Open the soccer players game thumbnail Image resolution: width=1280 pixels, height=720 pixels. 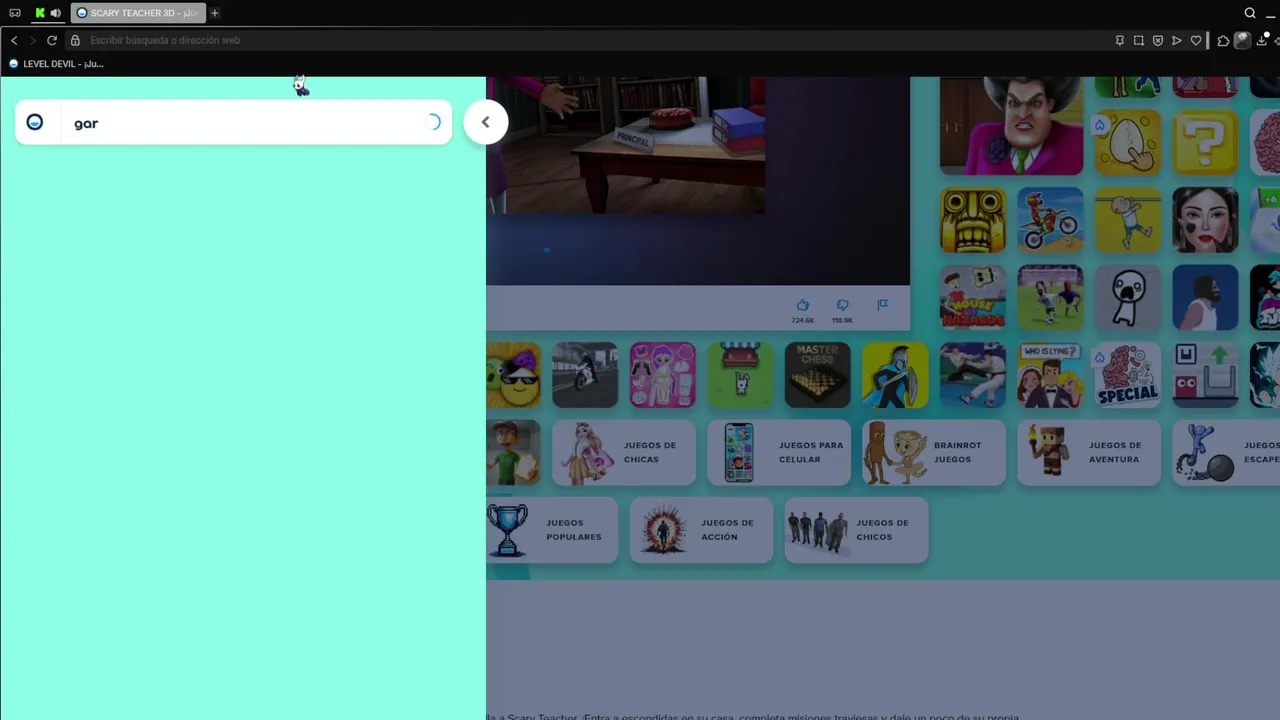1050,297
